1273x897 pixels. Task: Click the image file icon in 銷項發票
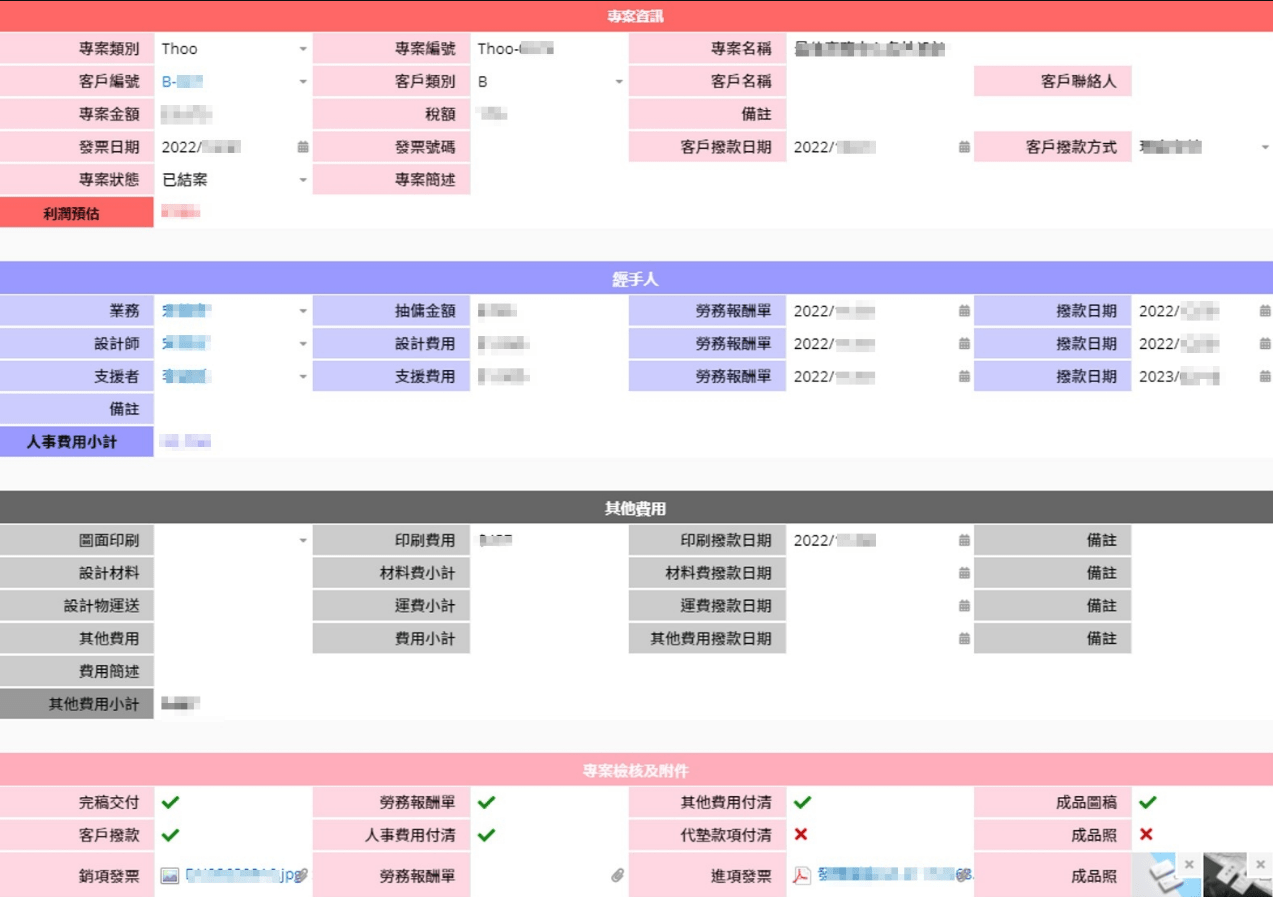pos(170,875)
